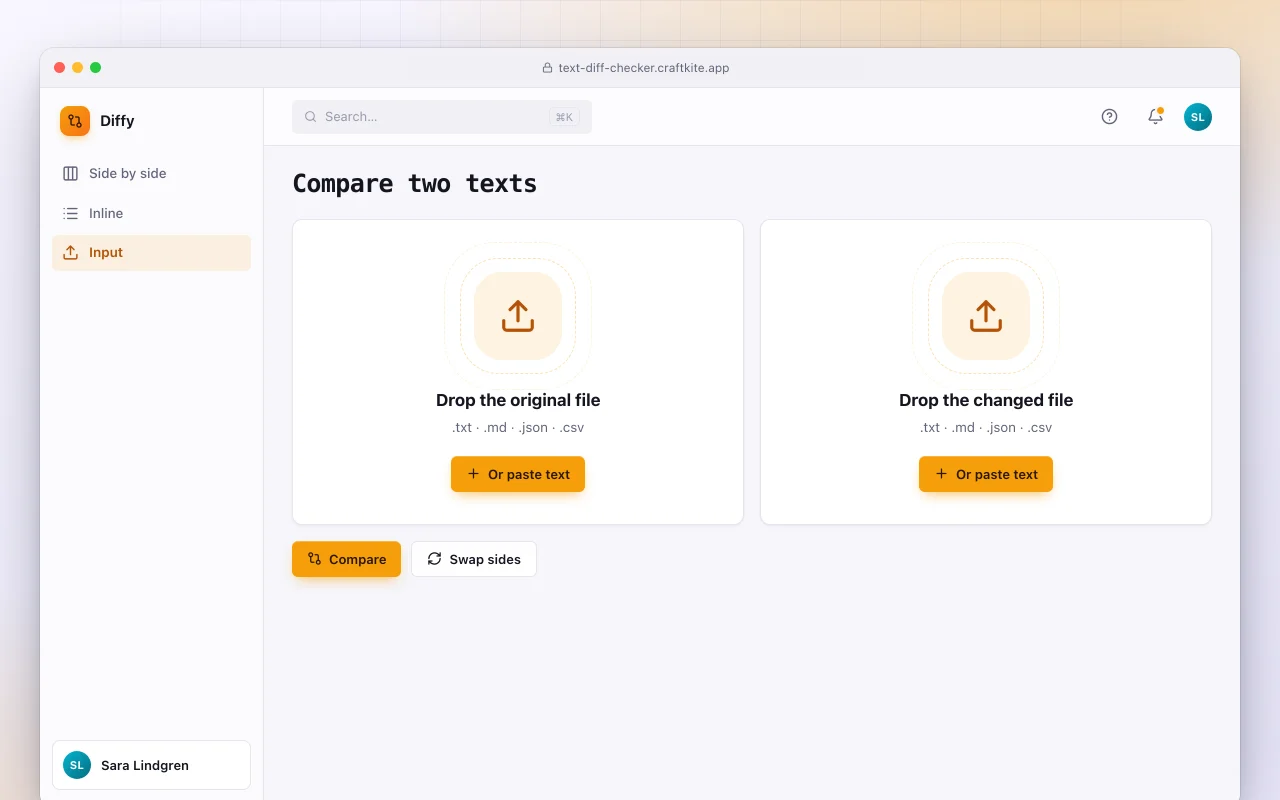Click the upload icon for original file
The height and width of the screenshot is (800, 1280).
click(518, 316)
